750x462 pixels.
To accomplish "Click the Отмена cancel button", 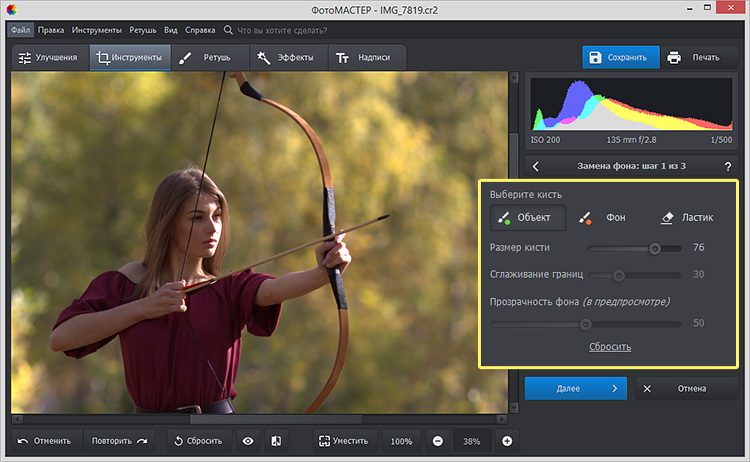I will point(686,388).
